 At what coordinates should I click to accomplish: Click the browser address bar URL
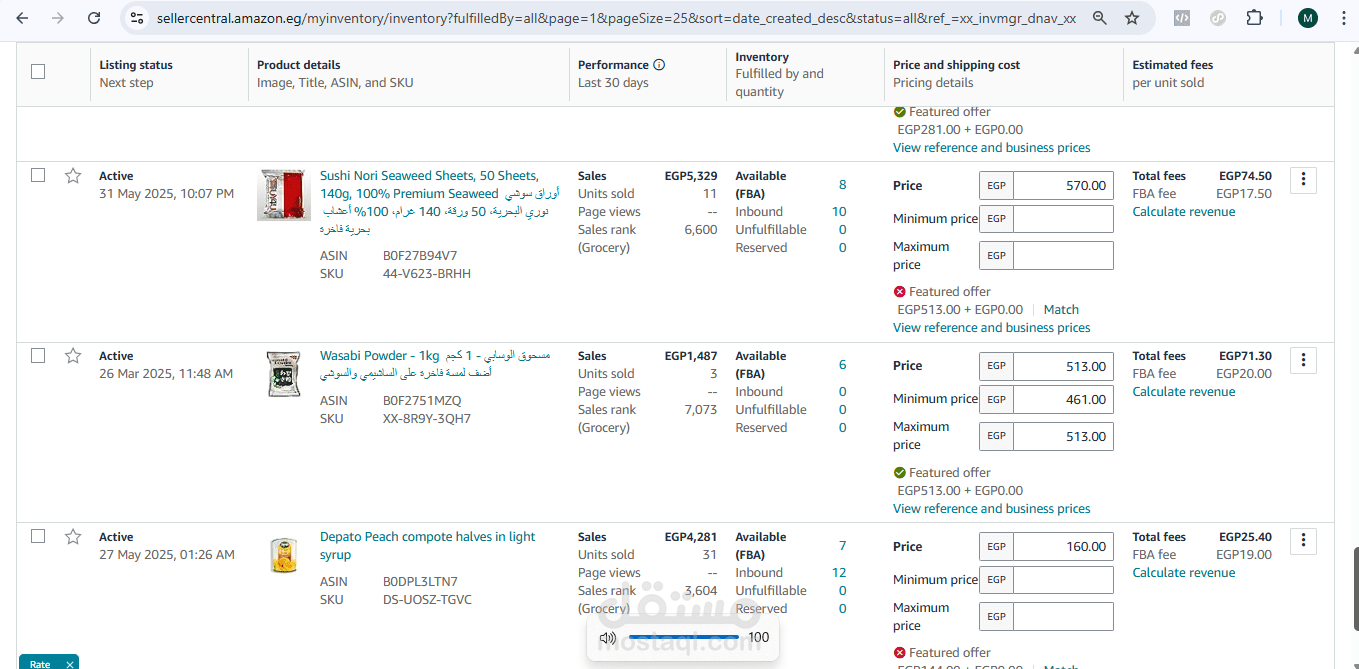(616, 18)
